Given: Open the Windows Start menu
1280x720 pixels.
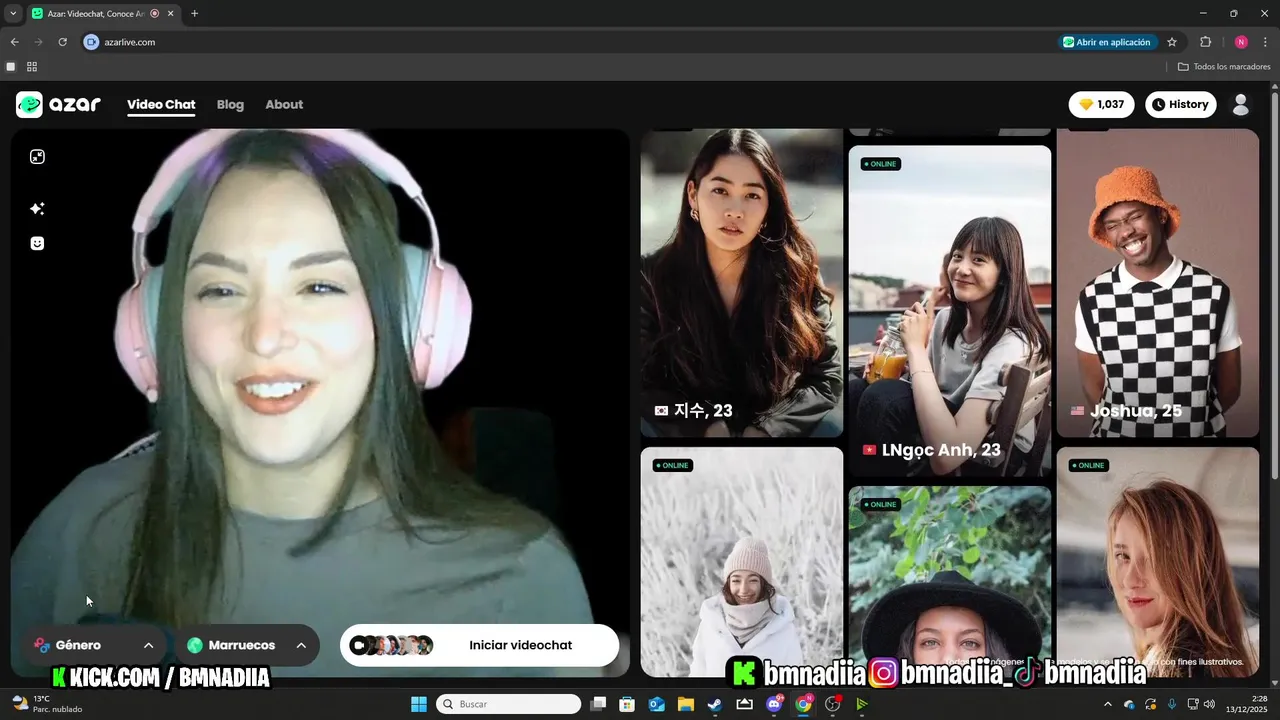Looking at the screenshot, I should pos(418,704).
